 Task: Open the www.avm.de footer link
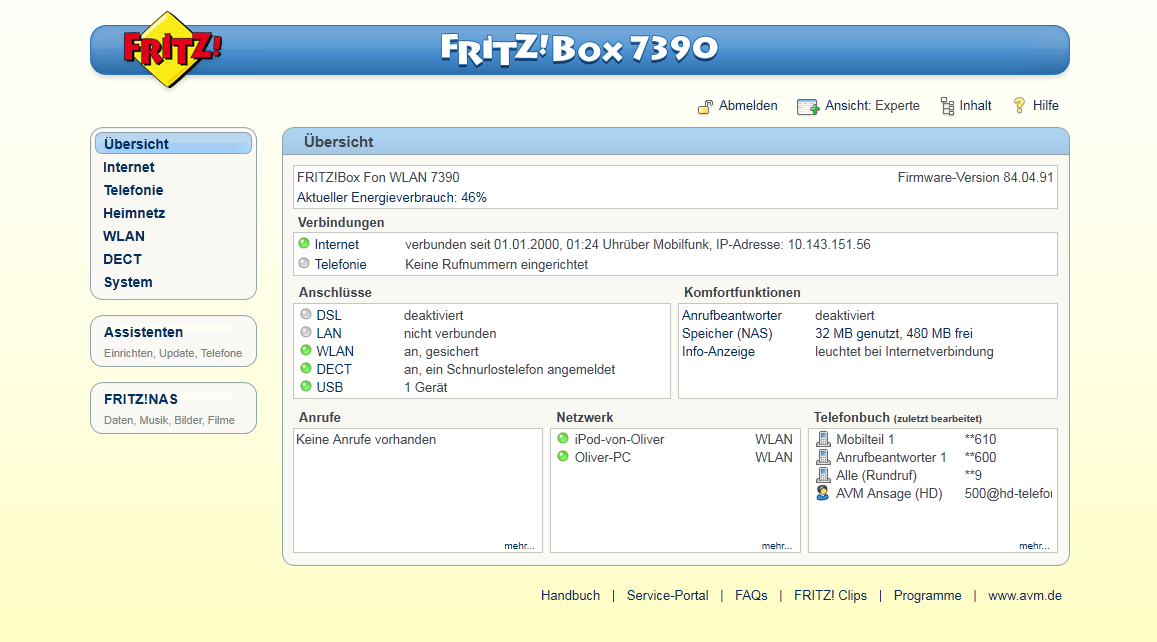(x=1025, y=596)
